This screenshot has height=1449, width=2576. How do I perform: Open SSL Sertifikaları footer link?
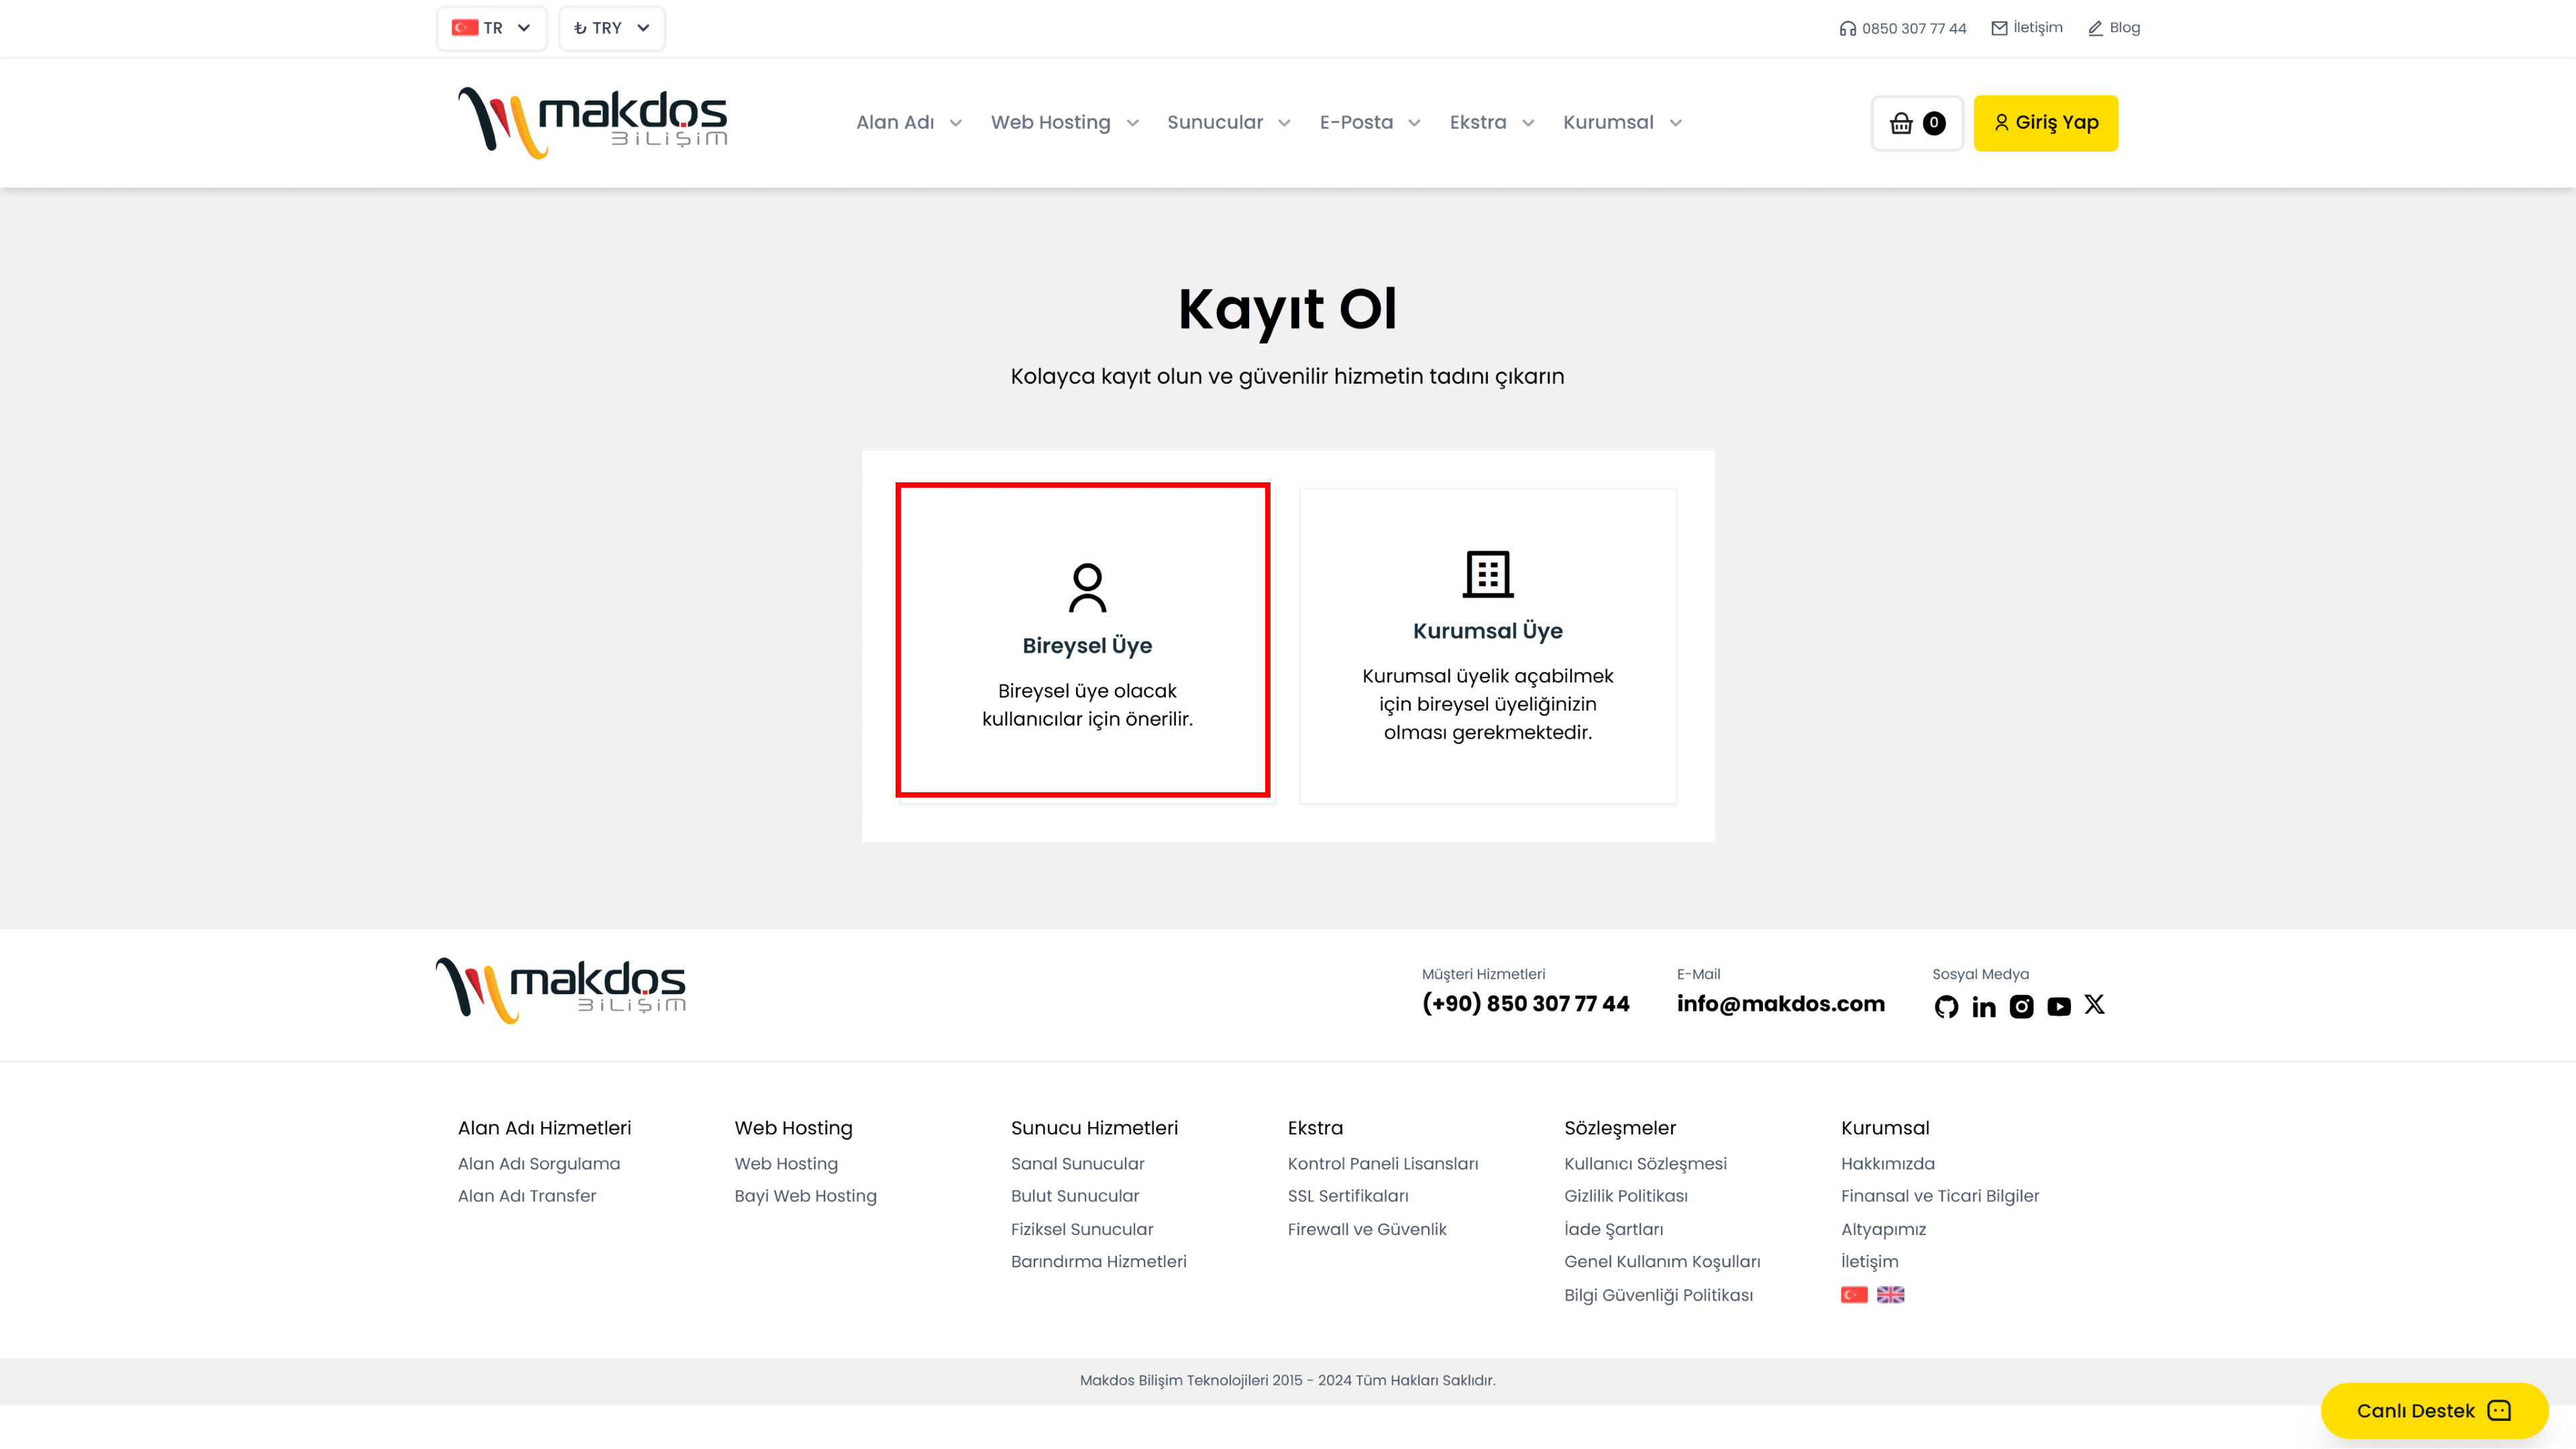click(1348, 1196)
